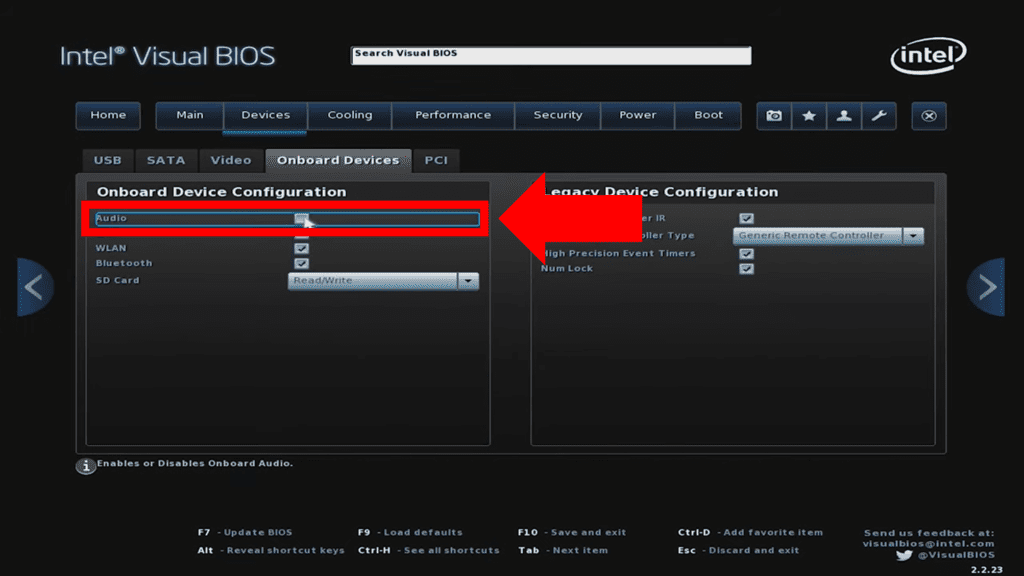Viewport: 1024px width, 576px height.
Task: Open the Boot menu
Action: click(x=709, y=116)
